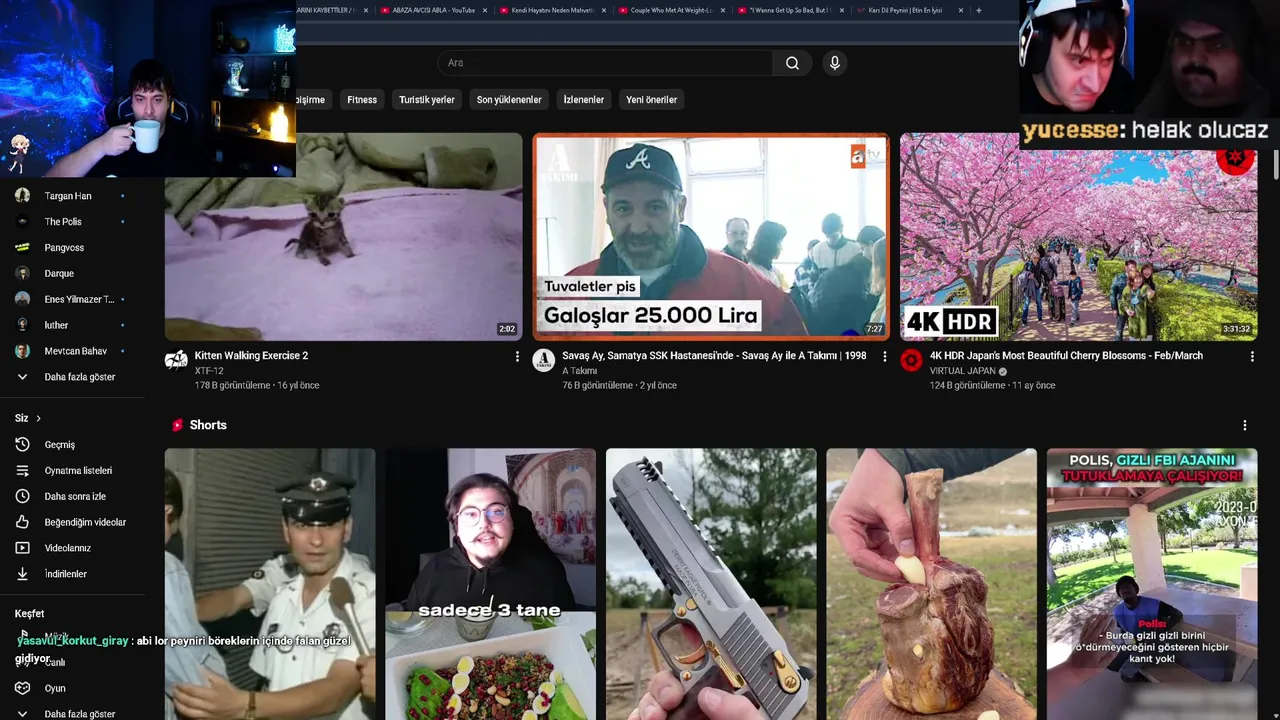Click the XTF-12 channel name

pyautogui.click(x=209, y=371)
